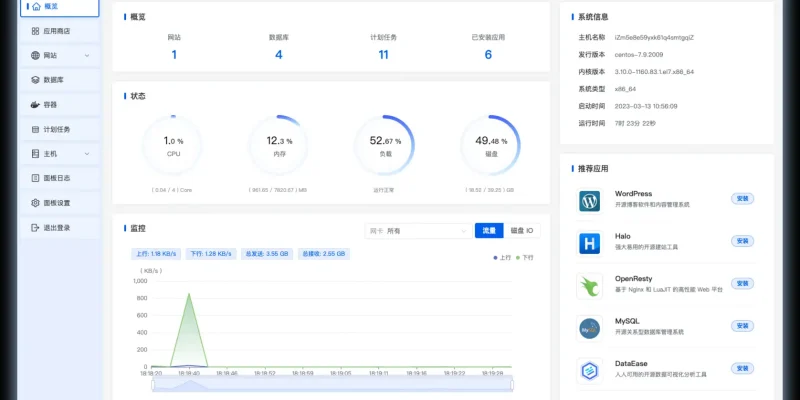Click the OpenResty bird logo

pos(589,286)
